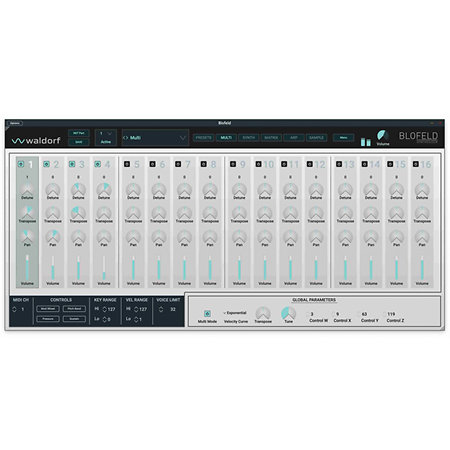Click the Transpose knob of part 5
Viewport: 450px width, 450px height.
[133, 212]
